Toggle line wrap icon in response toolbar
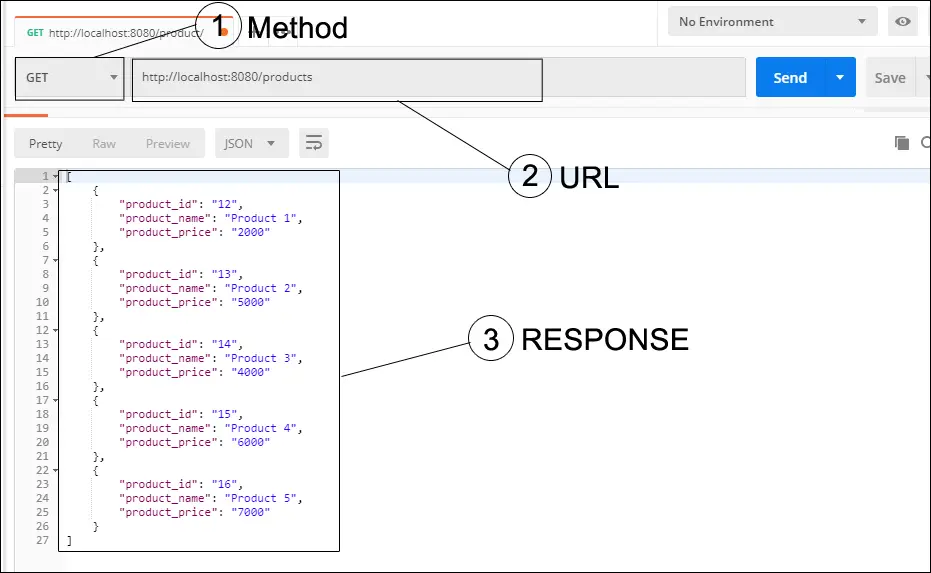The width and height of the screenshot is (931, 573). [x=314, y=143]
